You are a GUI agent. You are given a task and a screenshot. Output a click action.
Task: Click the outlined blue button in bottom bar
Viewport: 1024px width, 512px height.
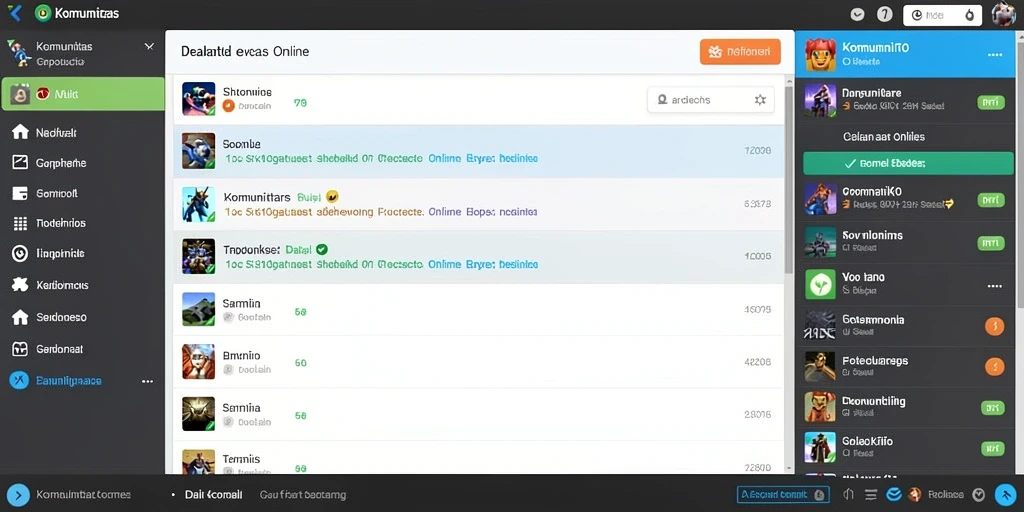[783, 494]
